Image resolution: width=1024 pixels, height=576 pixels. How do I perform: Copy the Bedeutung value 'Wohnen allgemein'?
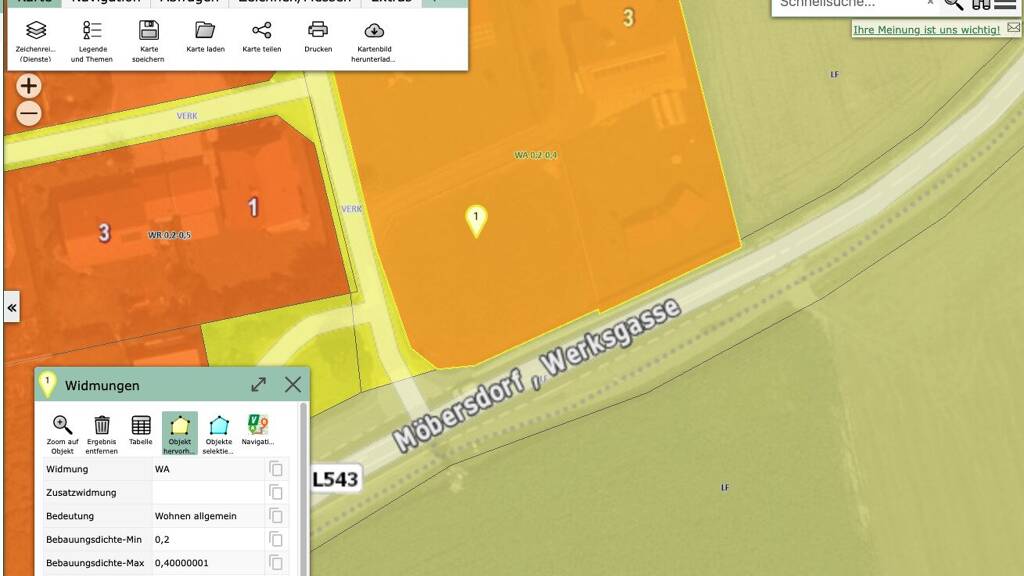coord(276,516)
